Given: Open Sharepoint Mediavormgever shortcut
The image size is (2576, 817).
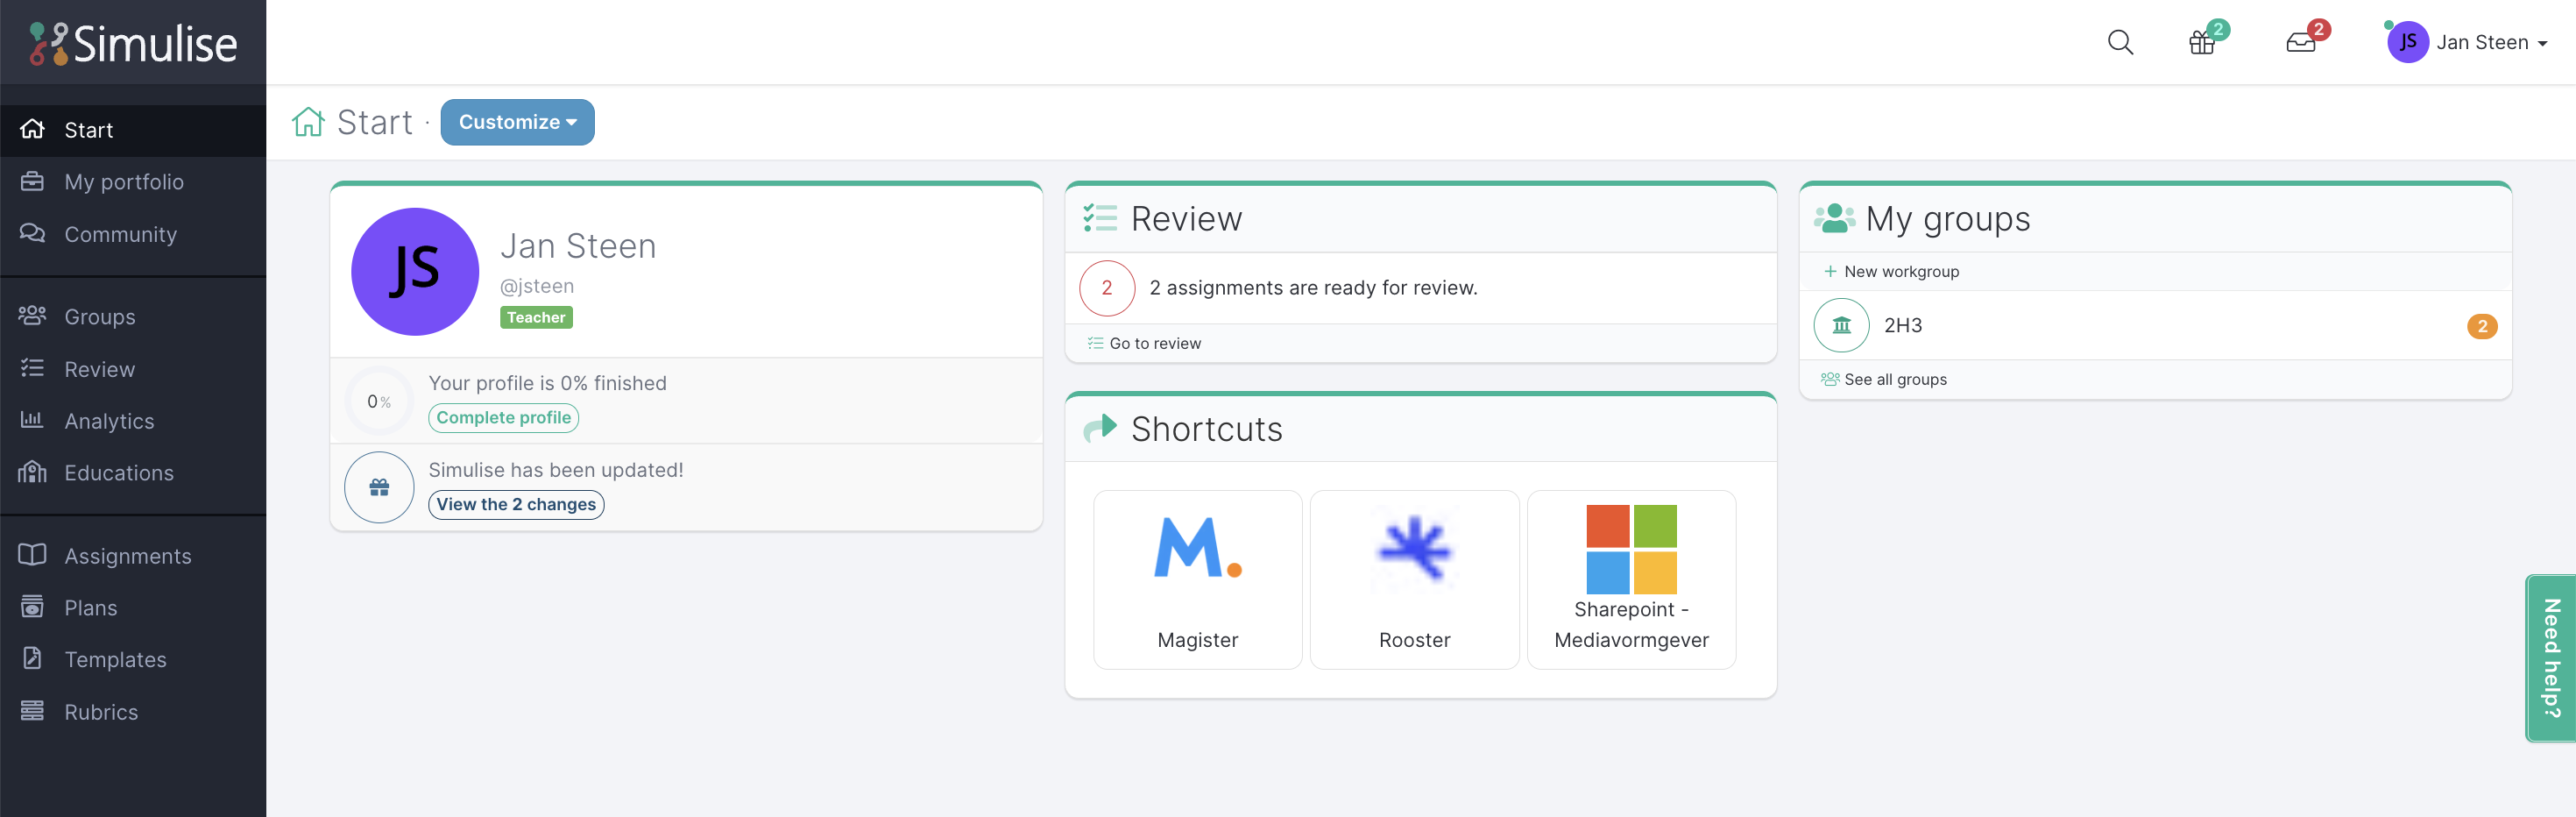Looking at the screenshot, I should [1631, 579].
